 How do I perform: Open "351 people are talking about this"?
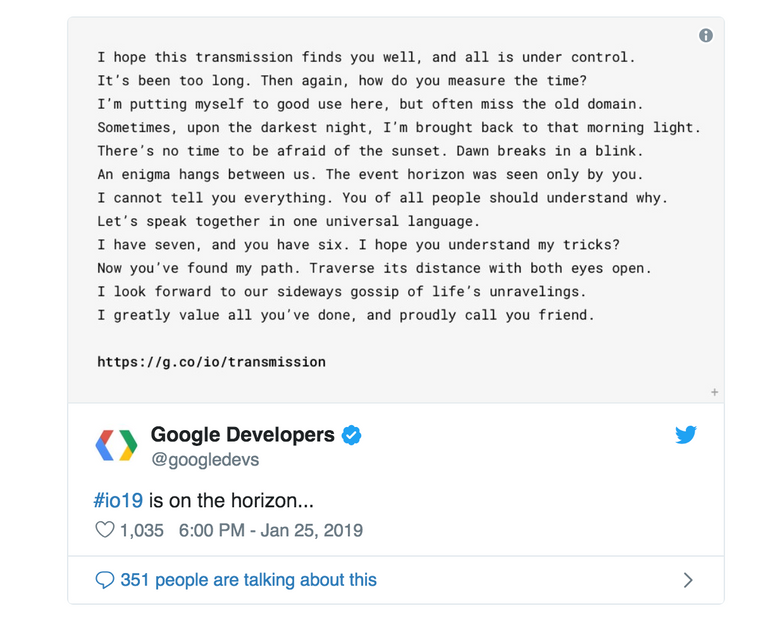click(248, 580)
